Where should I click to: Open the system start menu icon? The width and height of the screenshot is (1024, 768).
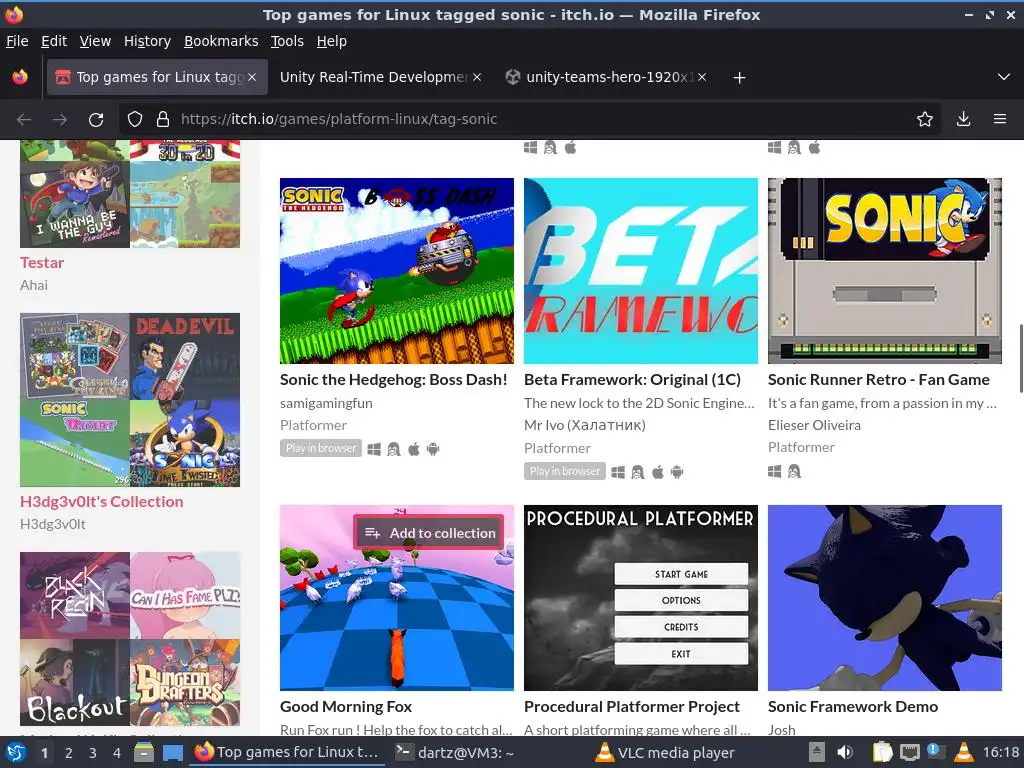pyautogui.click(x=16, y=752)
